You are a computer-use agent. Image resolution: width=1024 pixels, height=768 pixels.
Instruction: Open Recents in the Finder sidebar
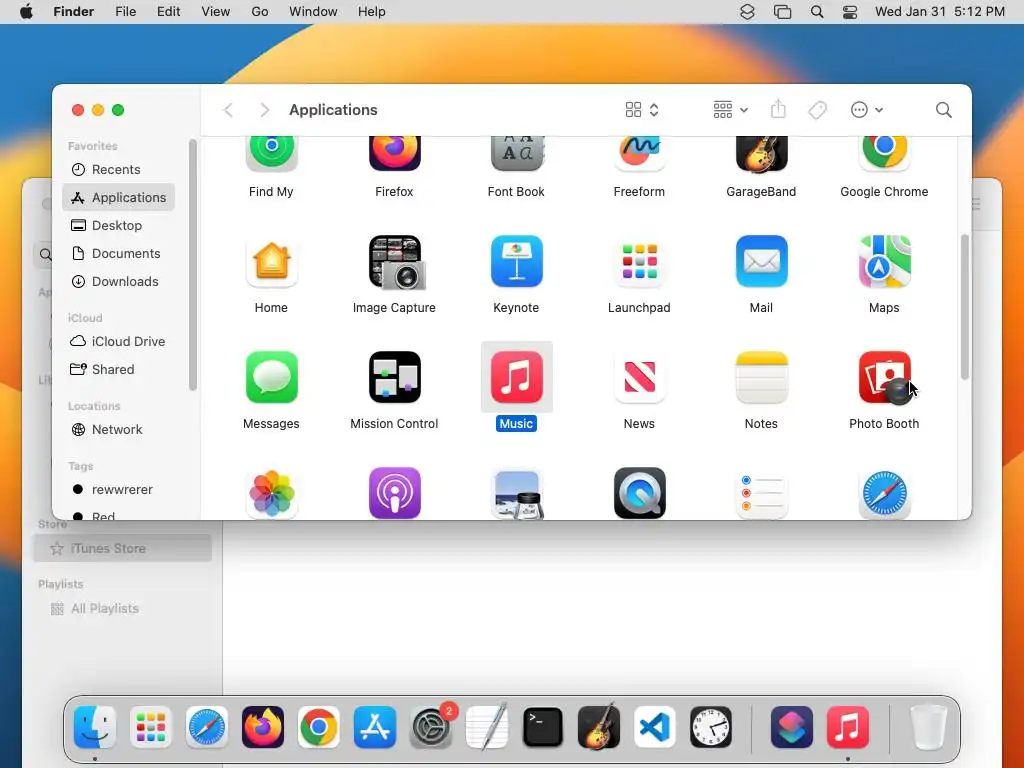tap(118, 169)
